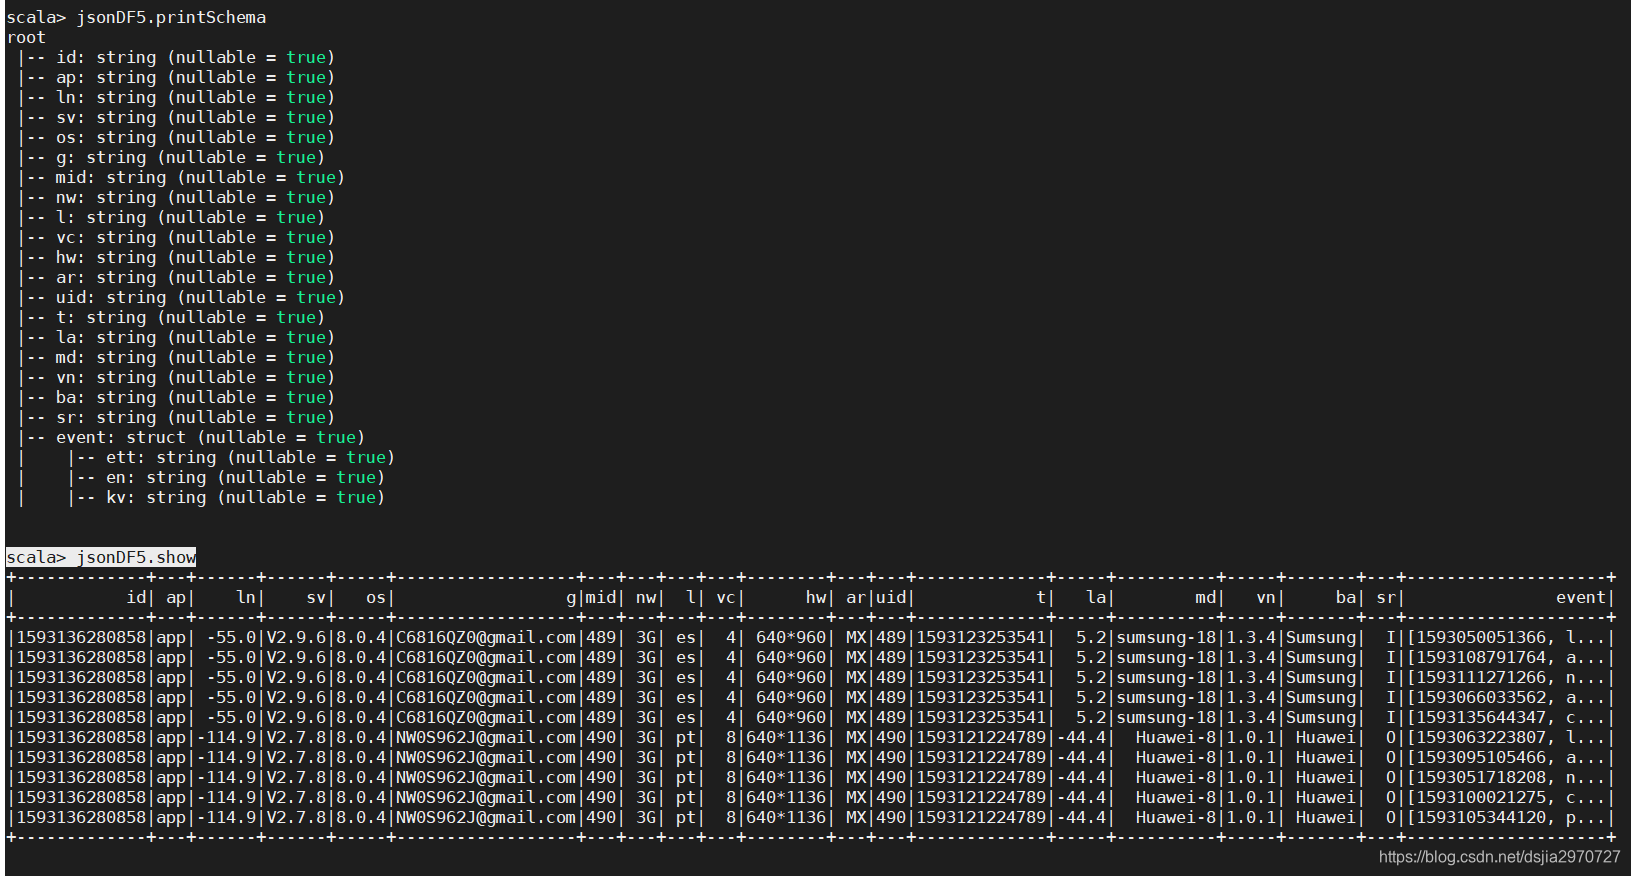Select the 'event: struct' schema line
1631x876 pixels.
[190, 437]
